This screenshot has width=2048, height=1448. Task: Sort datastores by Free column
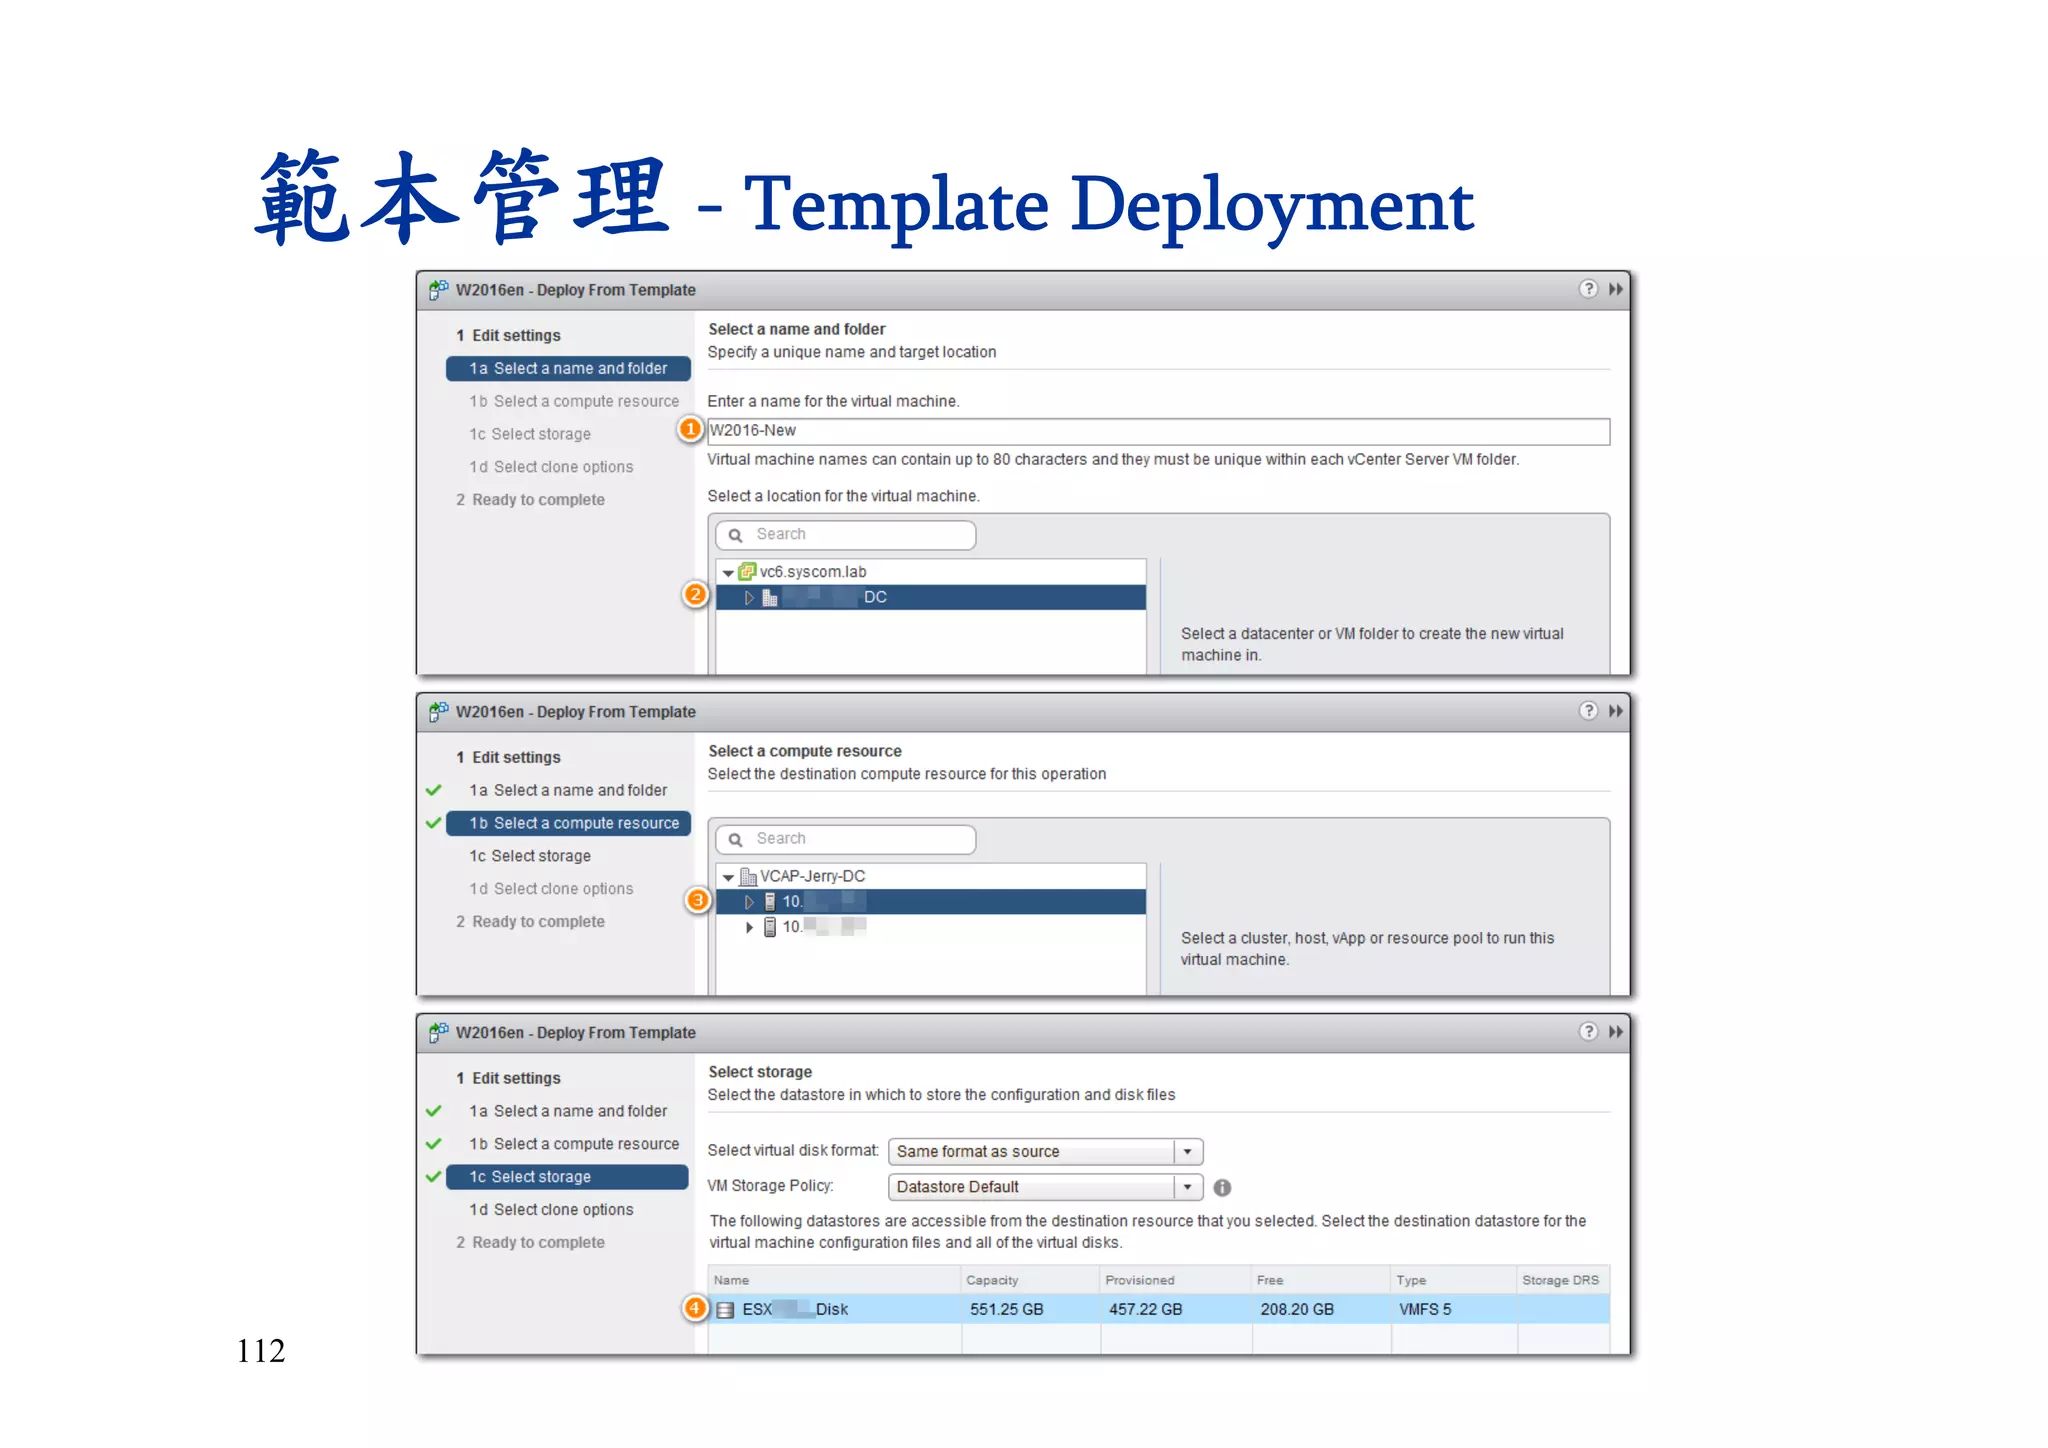coord(1321,1281)
